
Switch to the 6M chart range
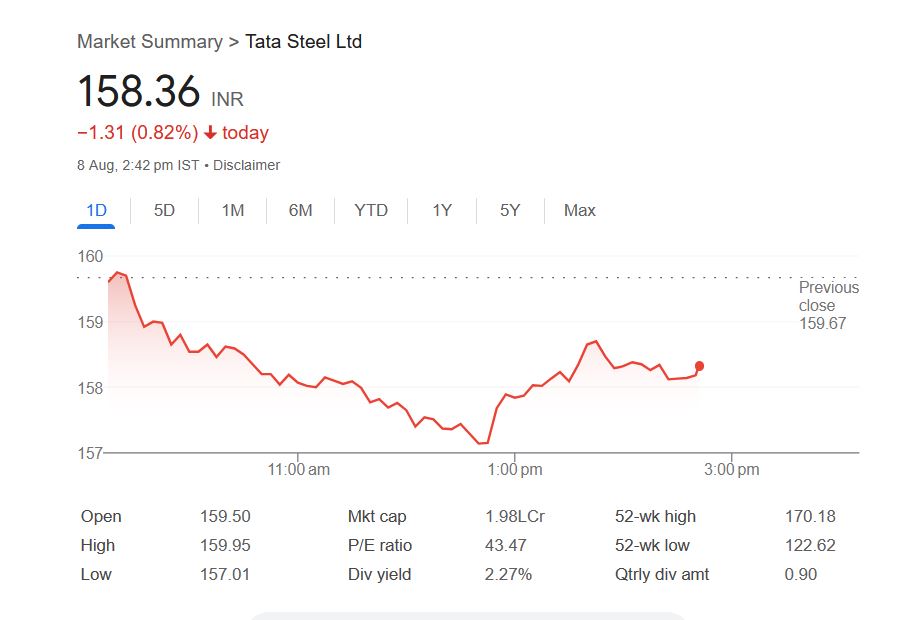300,210
